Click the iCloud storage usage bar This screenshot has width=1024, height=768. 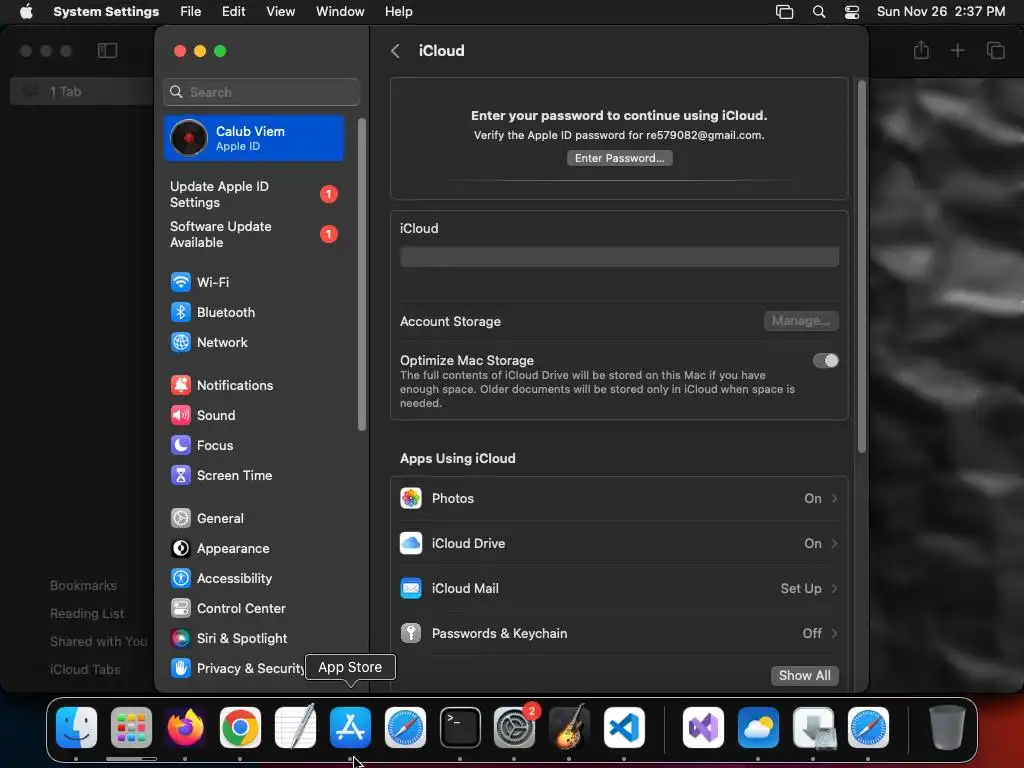pos(619,257)
